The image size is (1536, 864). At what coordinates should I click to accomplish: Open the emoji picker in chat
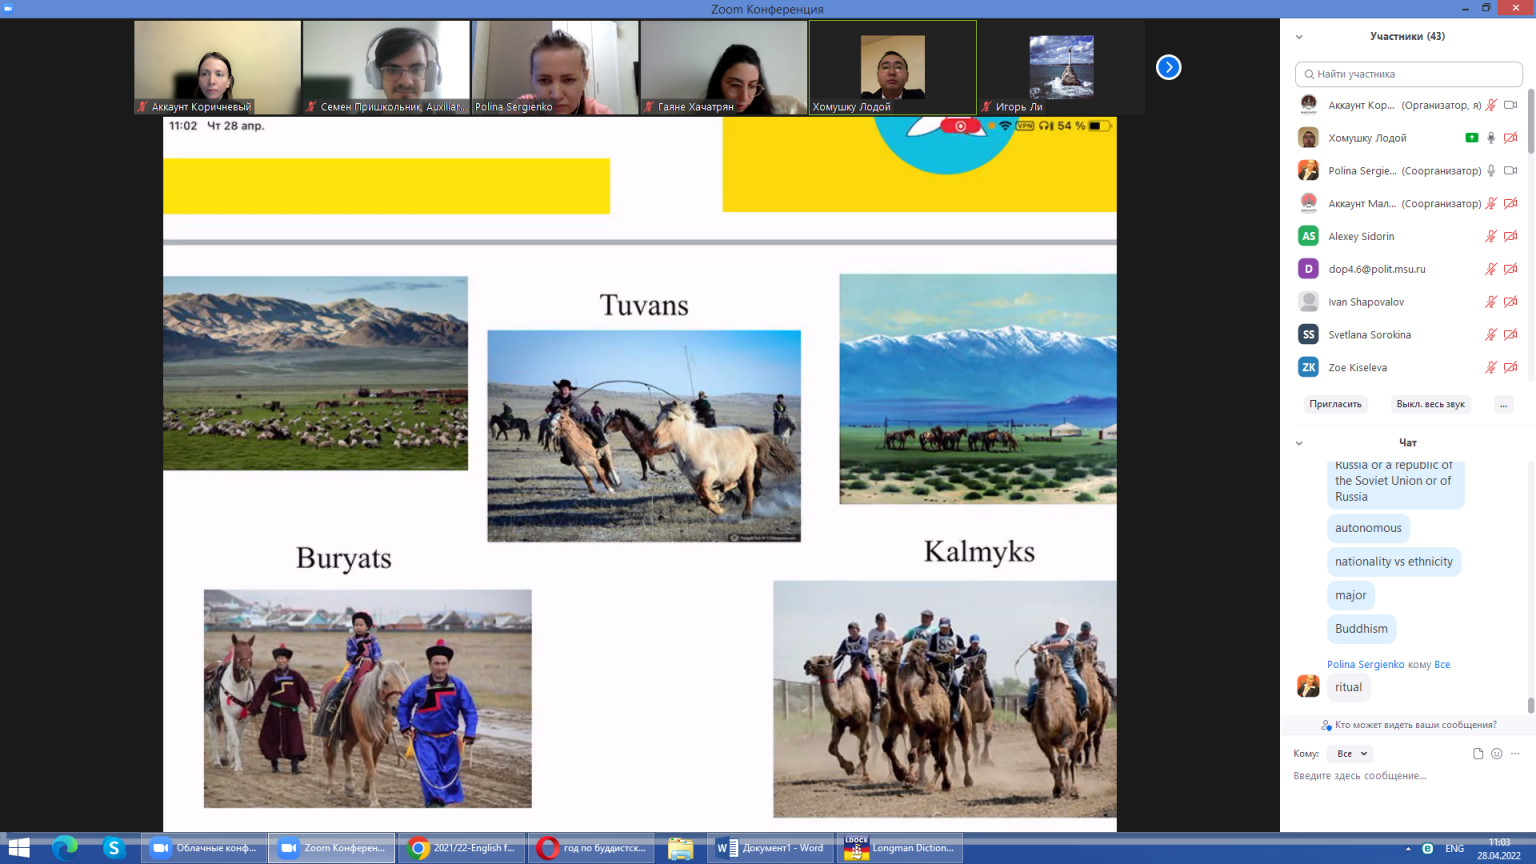[1496, 754]
